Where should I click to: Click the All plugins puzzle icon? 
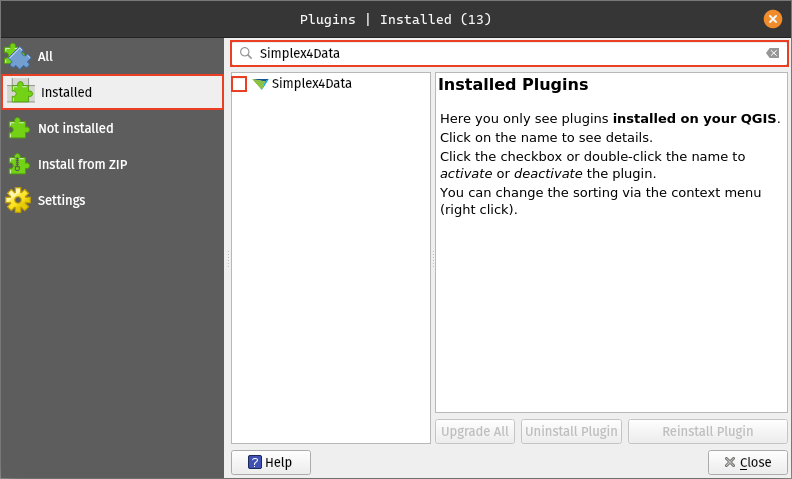(x=18, y=56)
